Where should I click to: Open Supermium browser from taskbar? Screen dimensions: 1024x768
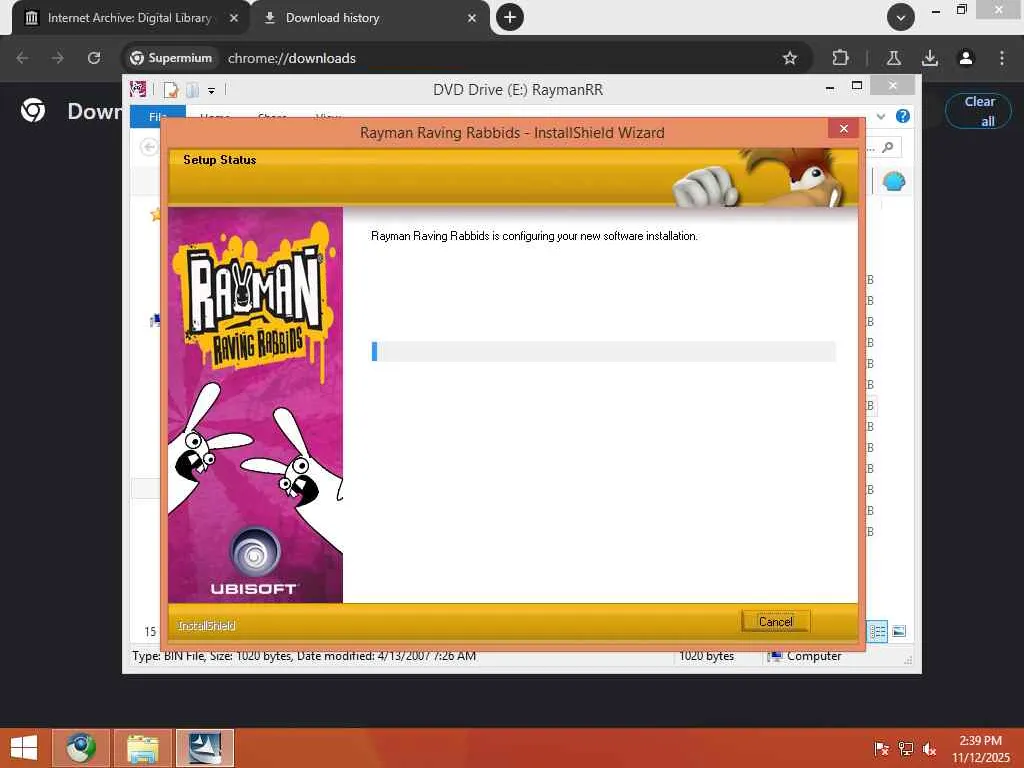(80, 748)
